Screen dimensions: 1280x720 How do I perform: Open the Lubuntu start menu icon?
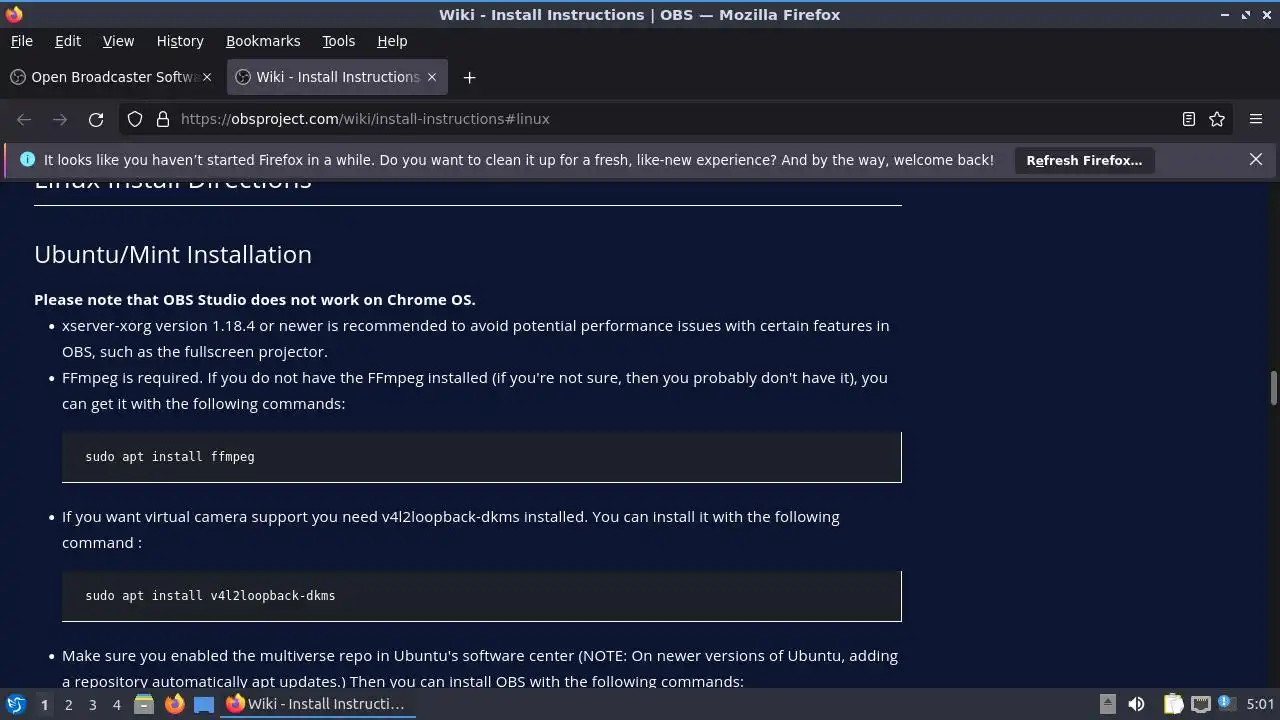pyautogui.click(x=15, y=704)
